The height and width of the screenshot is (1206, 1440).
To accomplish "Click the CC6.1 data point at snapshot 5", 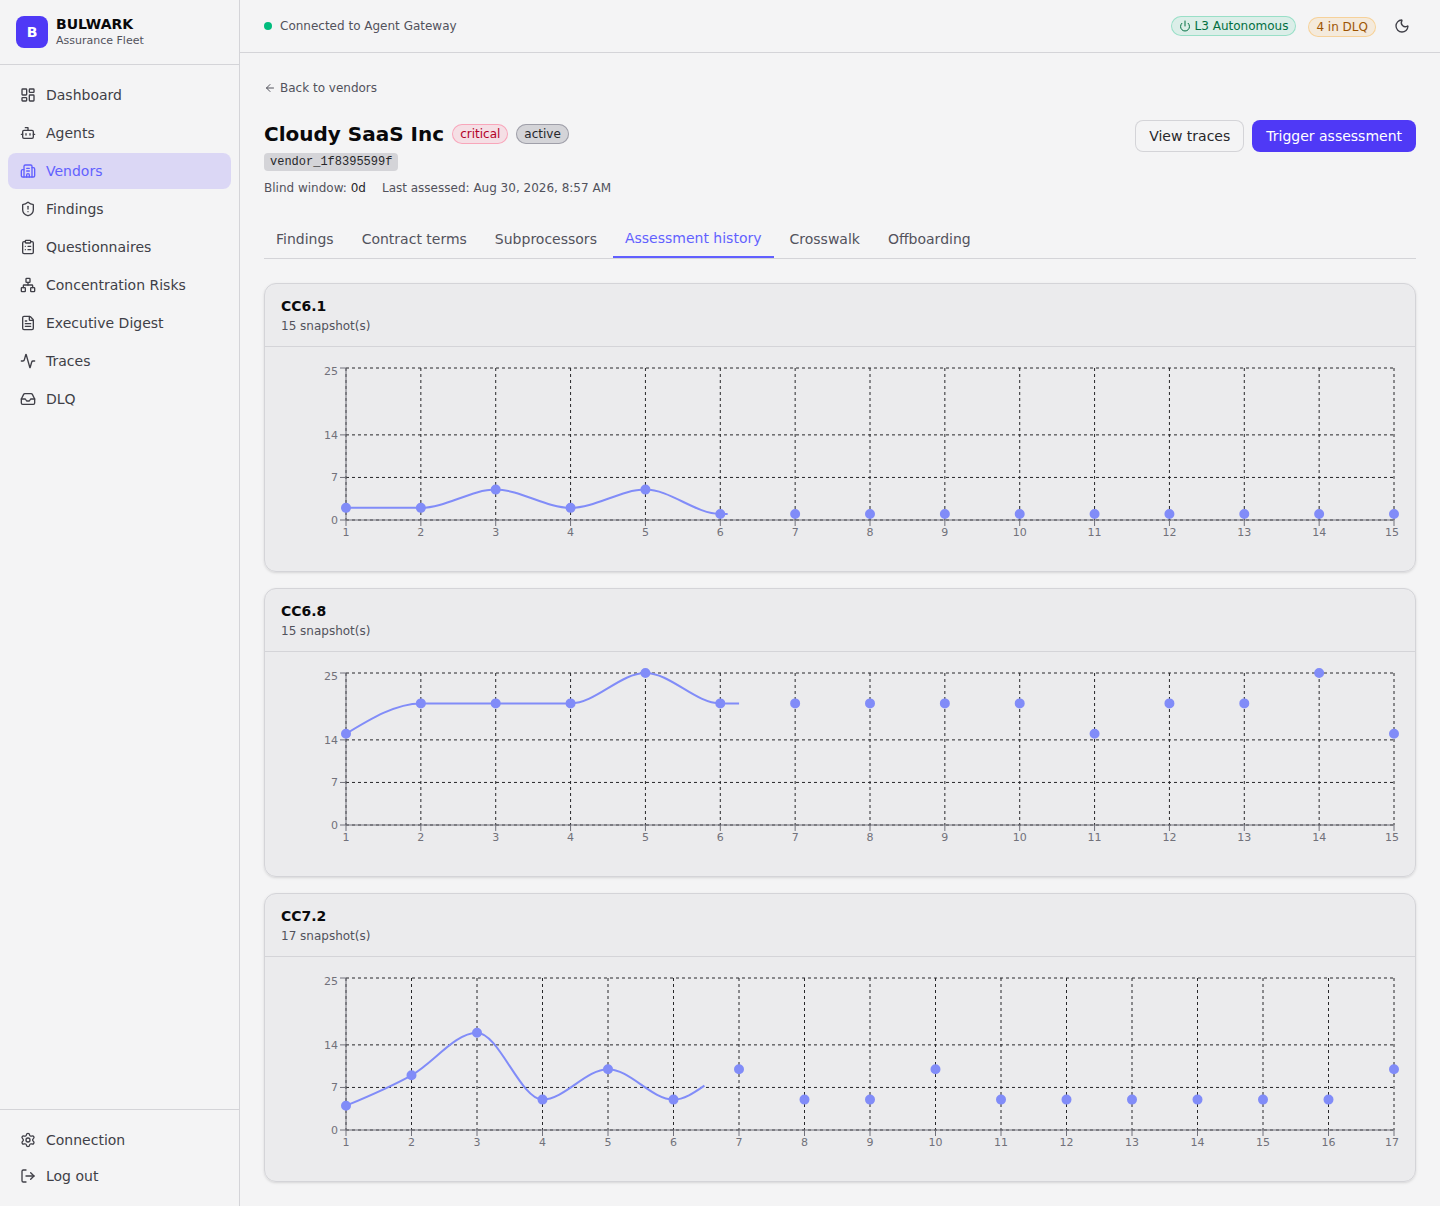I will pyautogui.click(x=645, y=490).
